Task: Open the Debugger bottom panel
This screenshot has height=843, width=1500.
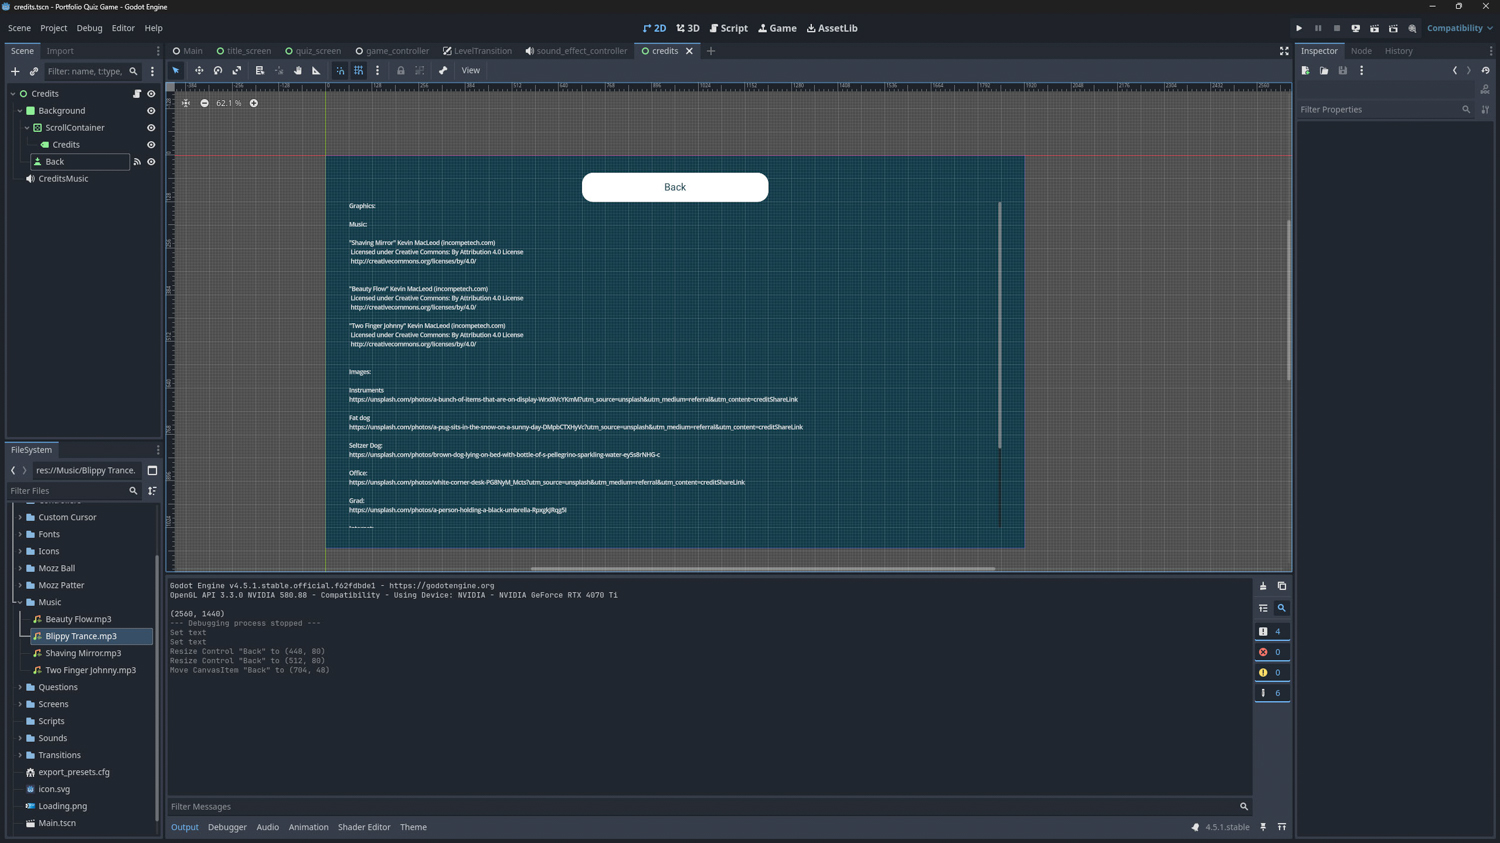Action: pos(227,827)
